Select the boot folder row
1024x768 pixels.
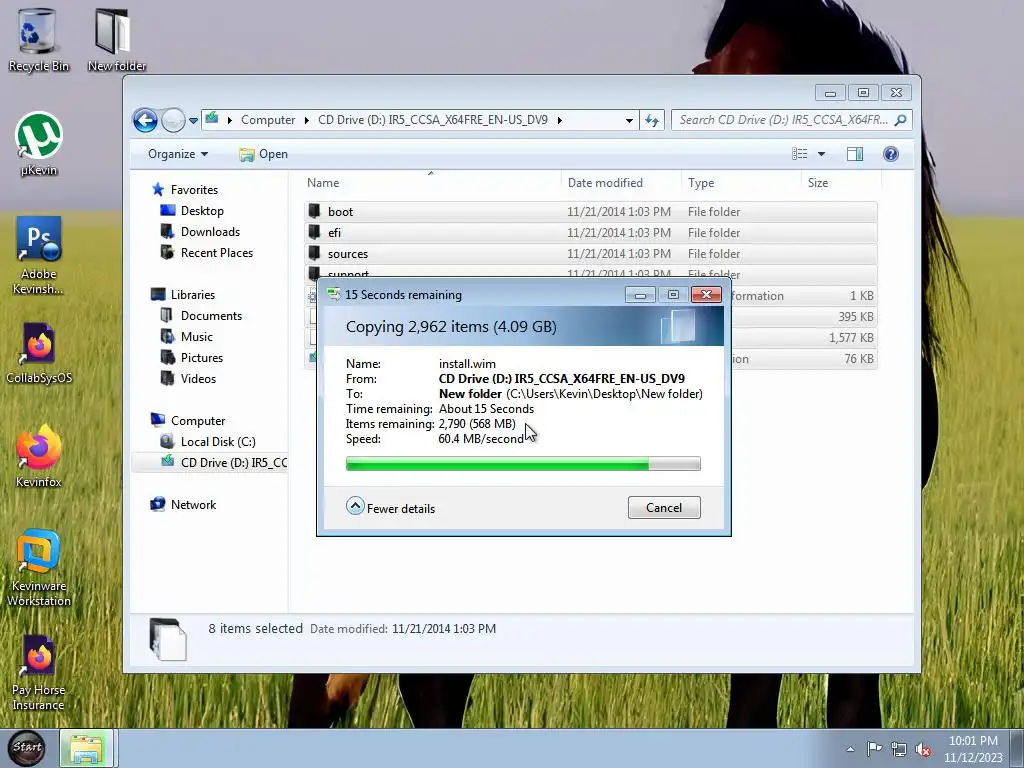(590, 212)
